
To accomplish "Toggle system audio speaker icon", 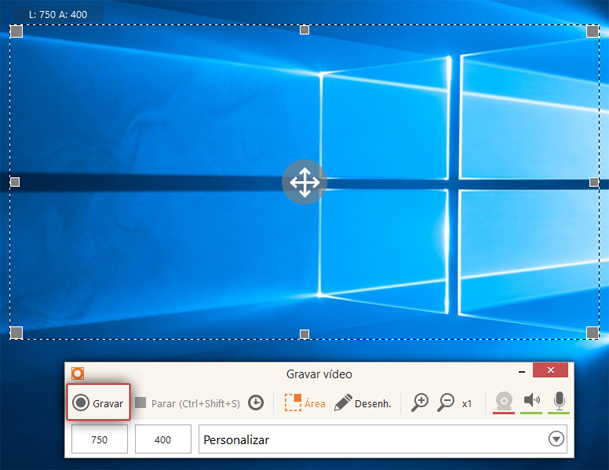I will point(531,402).
